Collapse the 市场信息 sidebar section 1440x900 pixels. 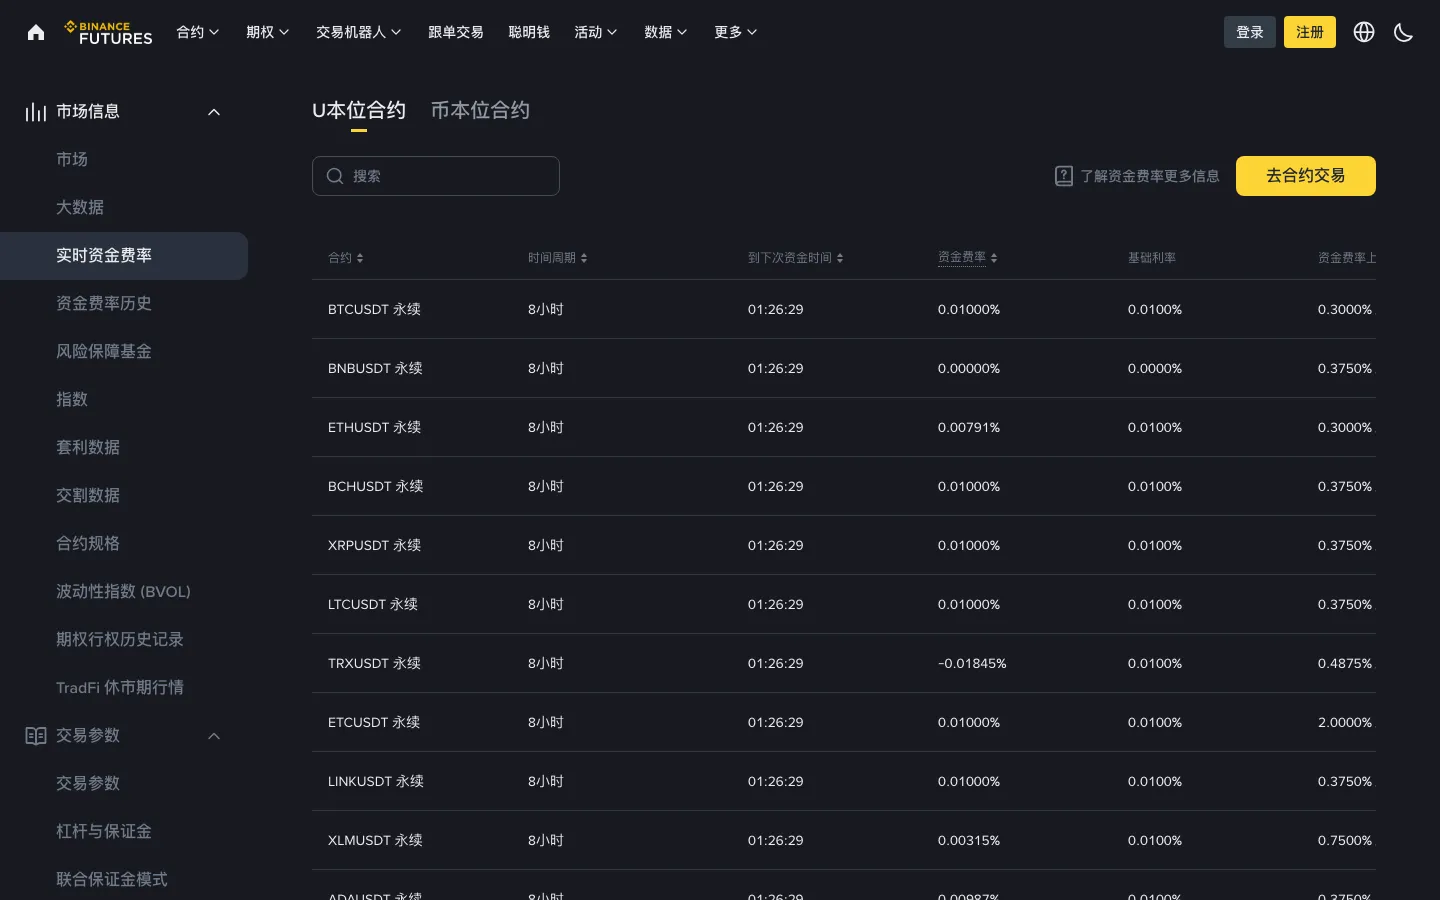click(x=214, y=112)
